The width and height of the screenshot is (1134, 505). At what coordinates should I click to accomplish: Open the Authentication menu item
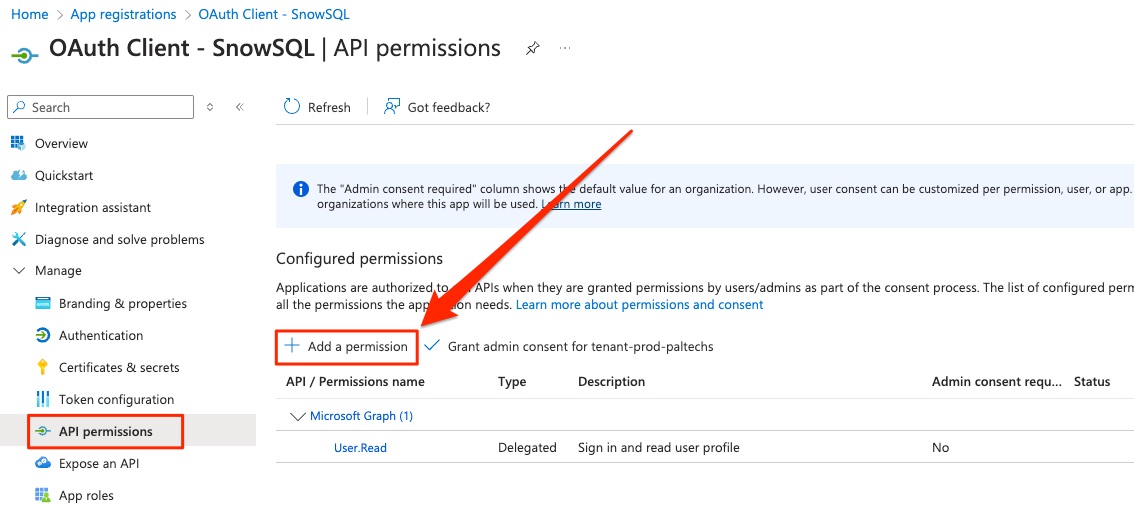pos(100,335)
